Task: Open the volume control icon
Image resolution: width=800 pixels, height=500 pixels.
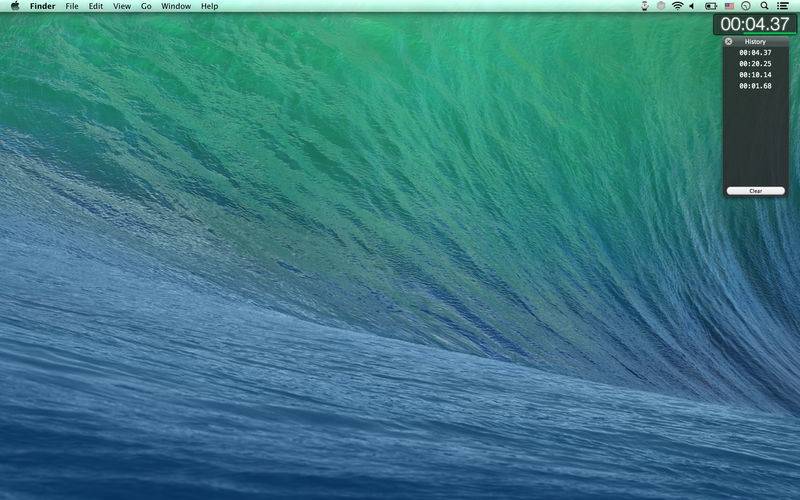Action: click(692, 6)
